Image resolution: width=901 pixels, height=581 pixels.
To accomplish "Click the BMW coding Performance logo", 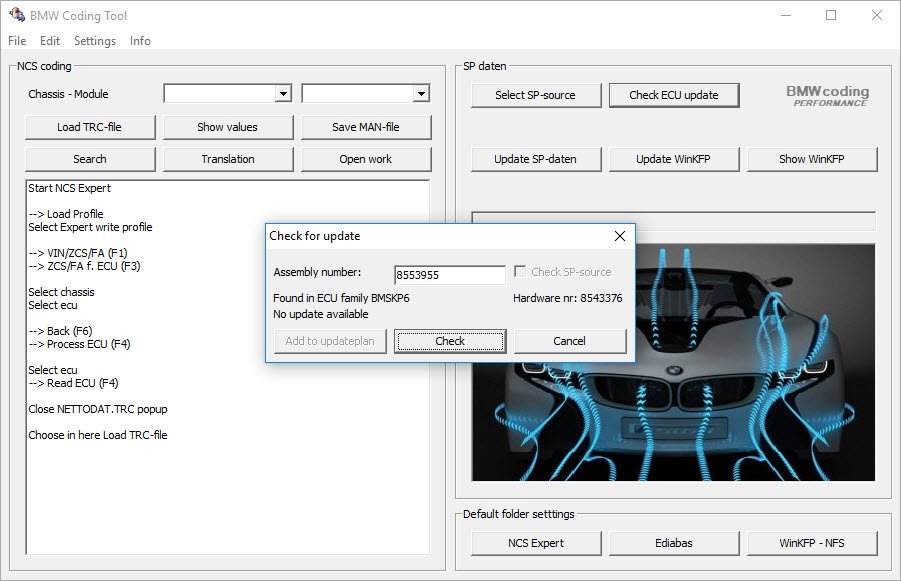I will 827,96.
